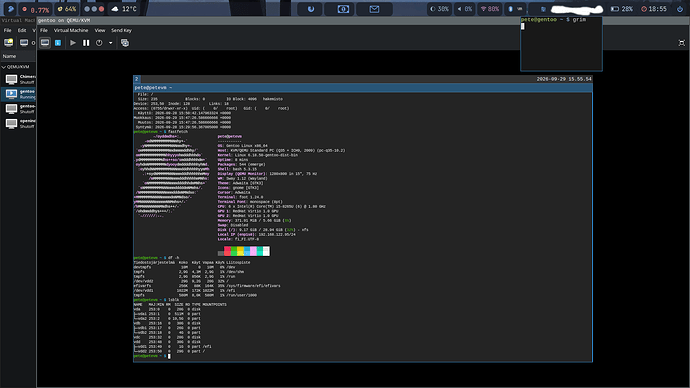
Task: Click the launcher icon on top bar
Action: pyautogui.click(x=11, y=9)
